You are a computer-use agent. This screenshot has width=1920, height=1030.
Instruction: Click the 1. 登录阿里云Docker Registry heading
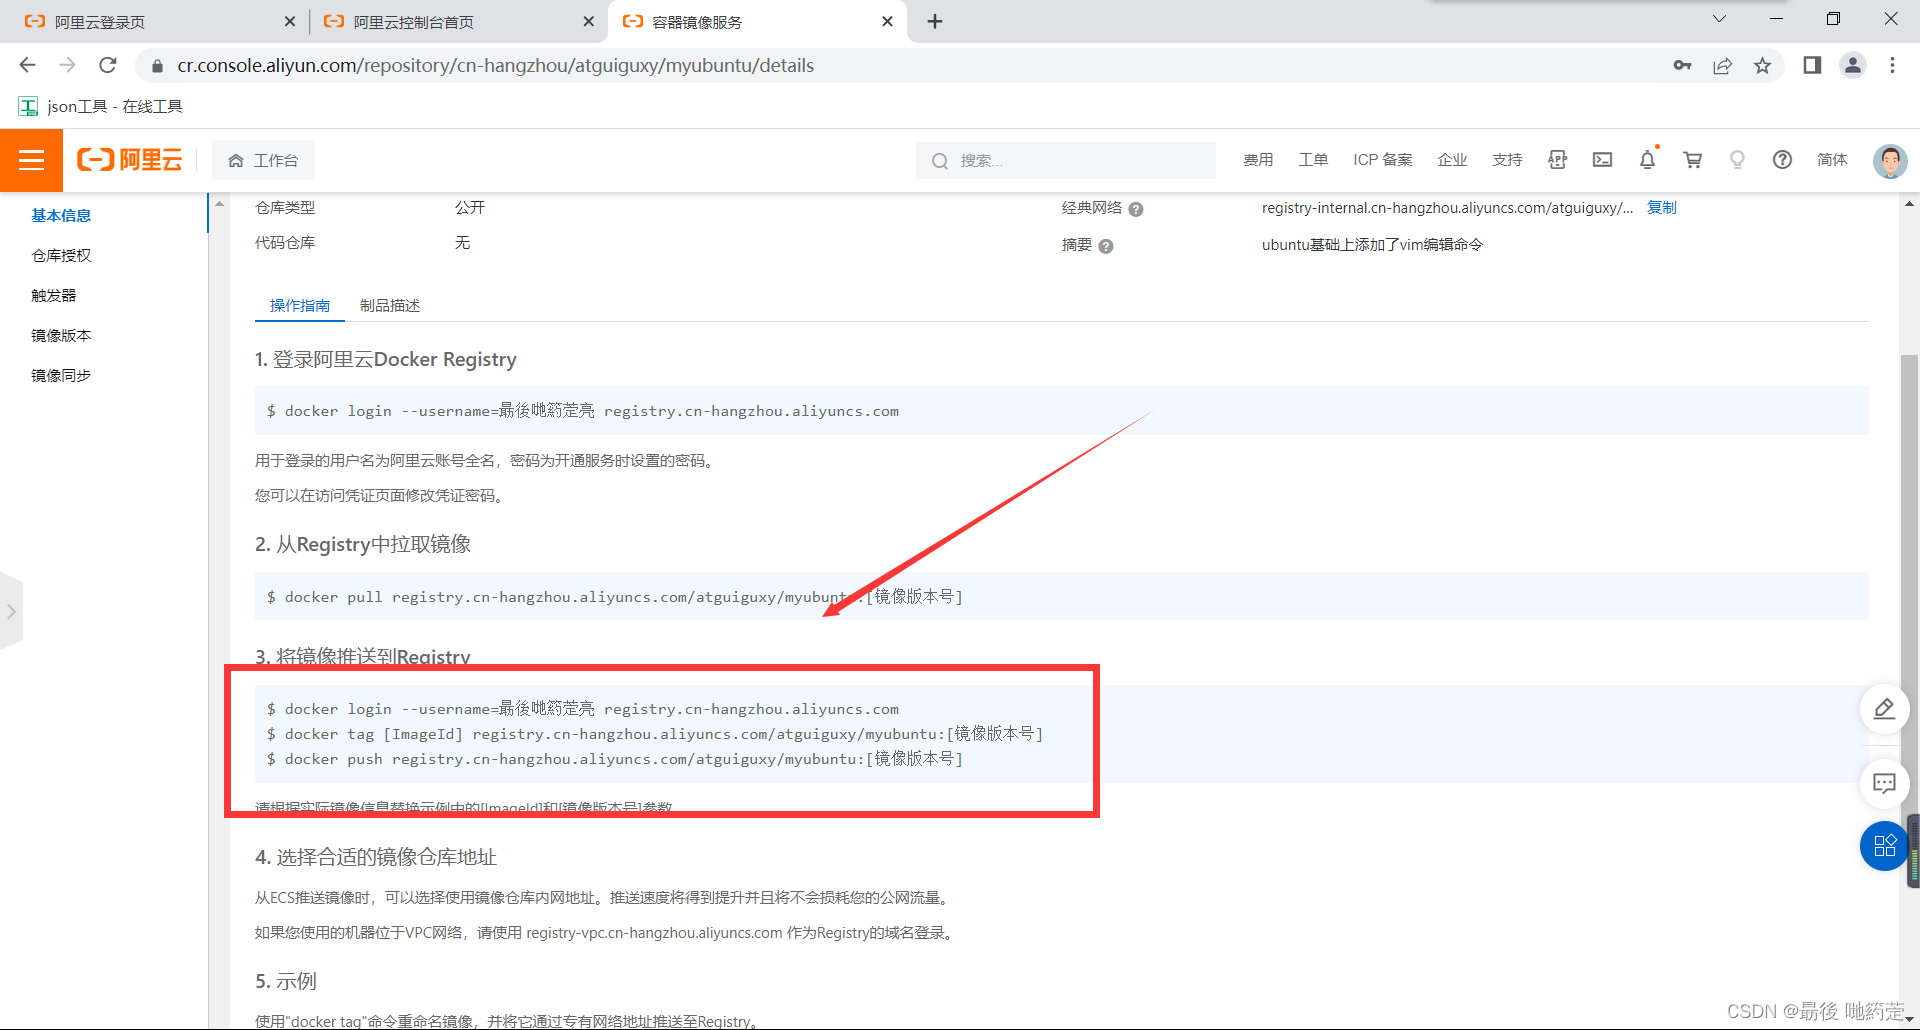tap(385, 359)
